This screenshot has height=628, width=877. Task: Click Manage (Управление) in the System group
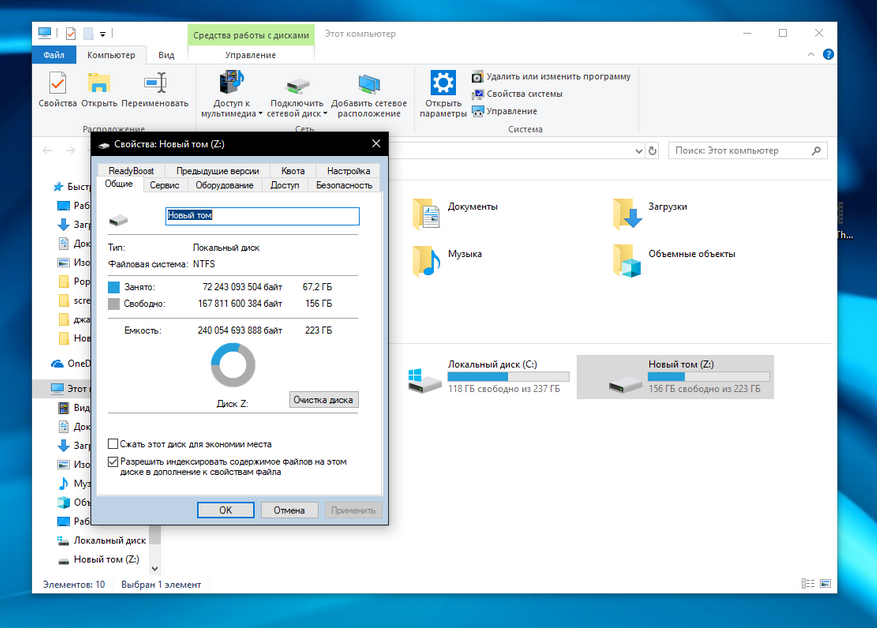coord(504,111)
